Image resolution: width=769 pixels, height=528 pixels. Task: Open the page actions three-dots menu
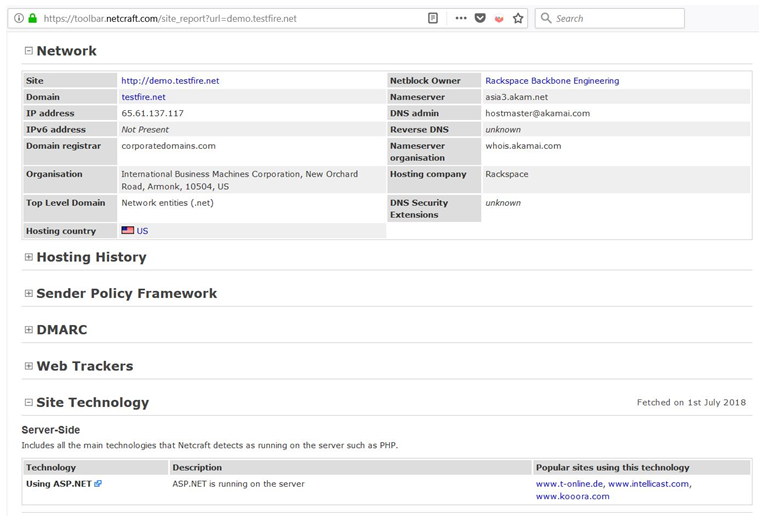[461, 18]
